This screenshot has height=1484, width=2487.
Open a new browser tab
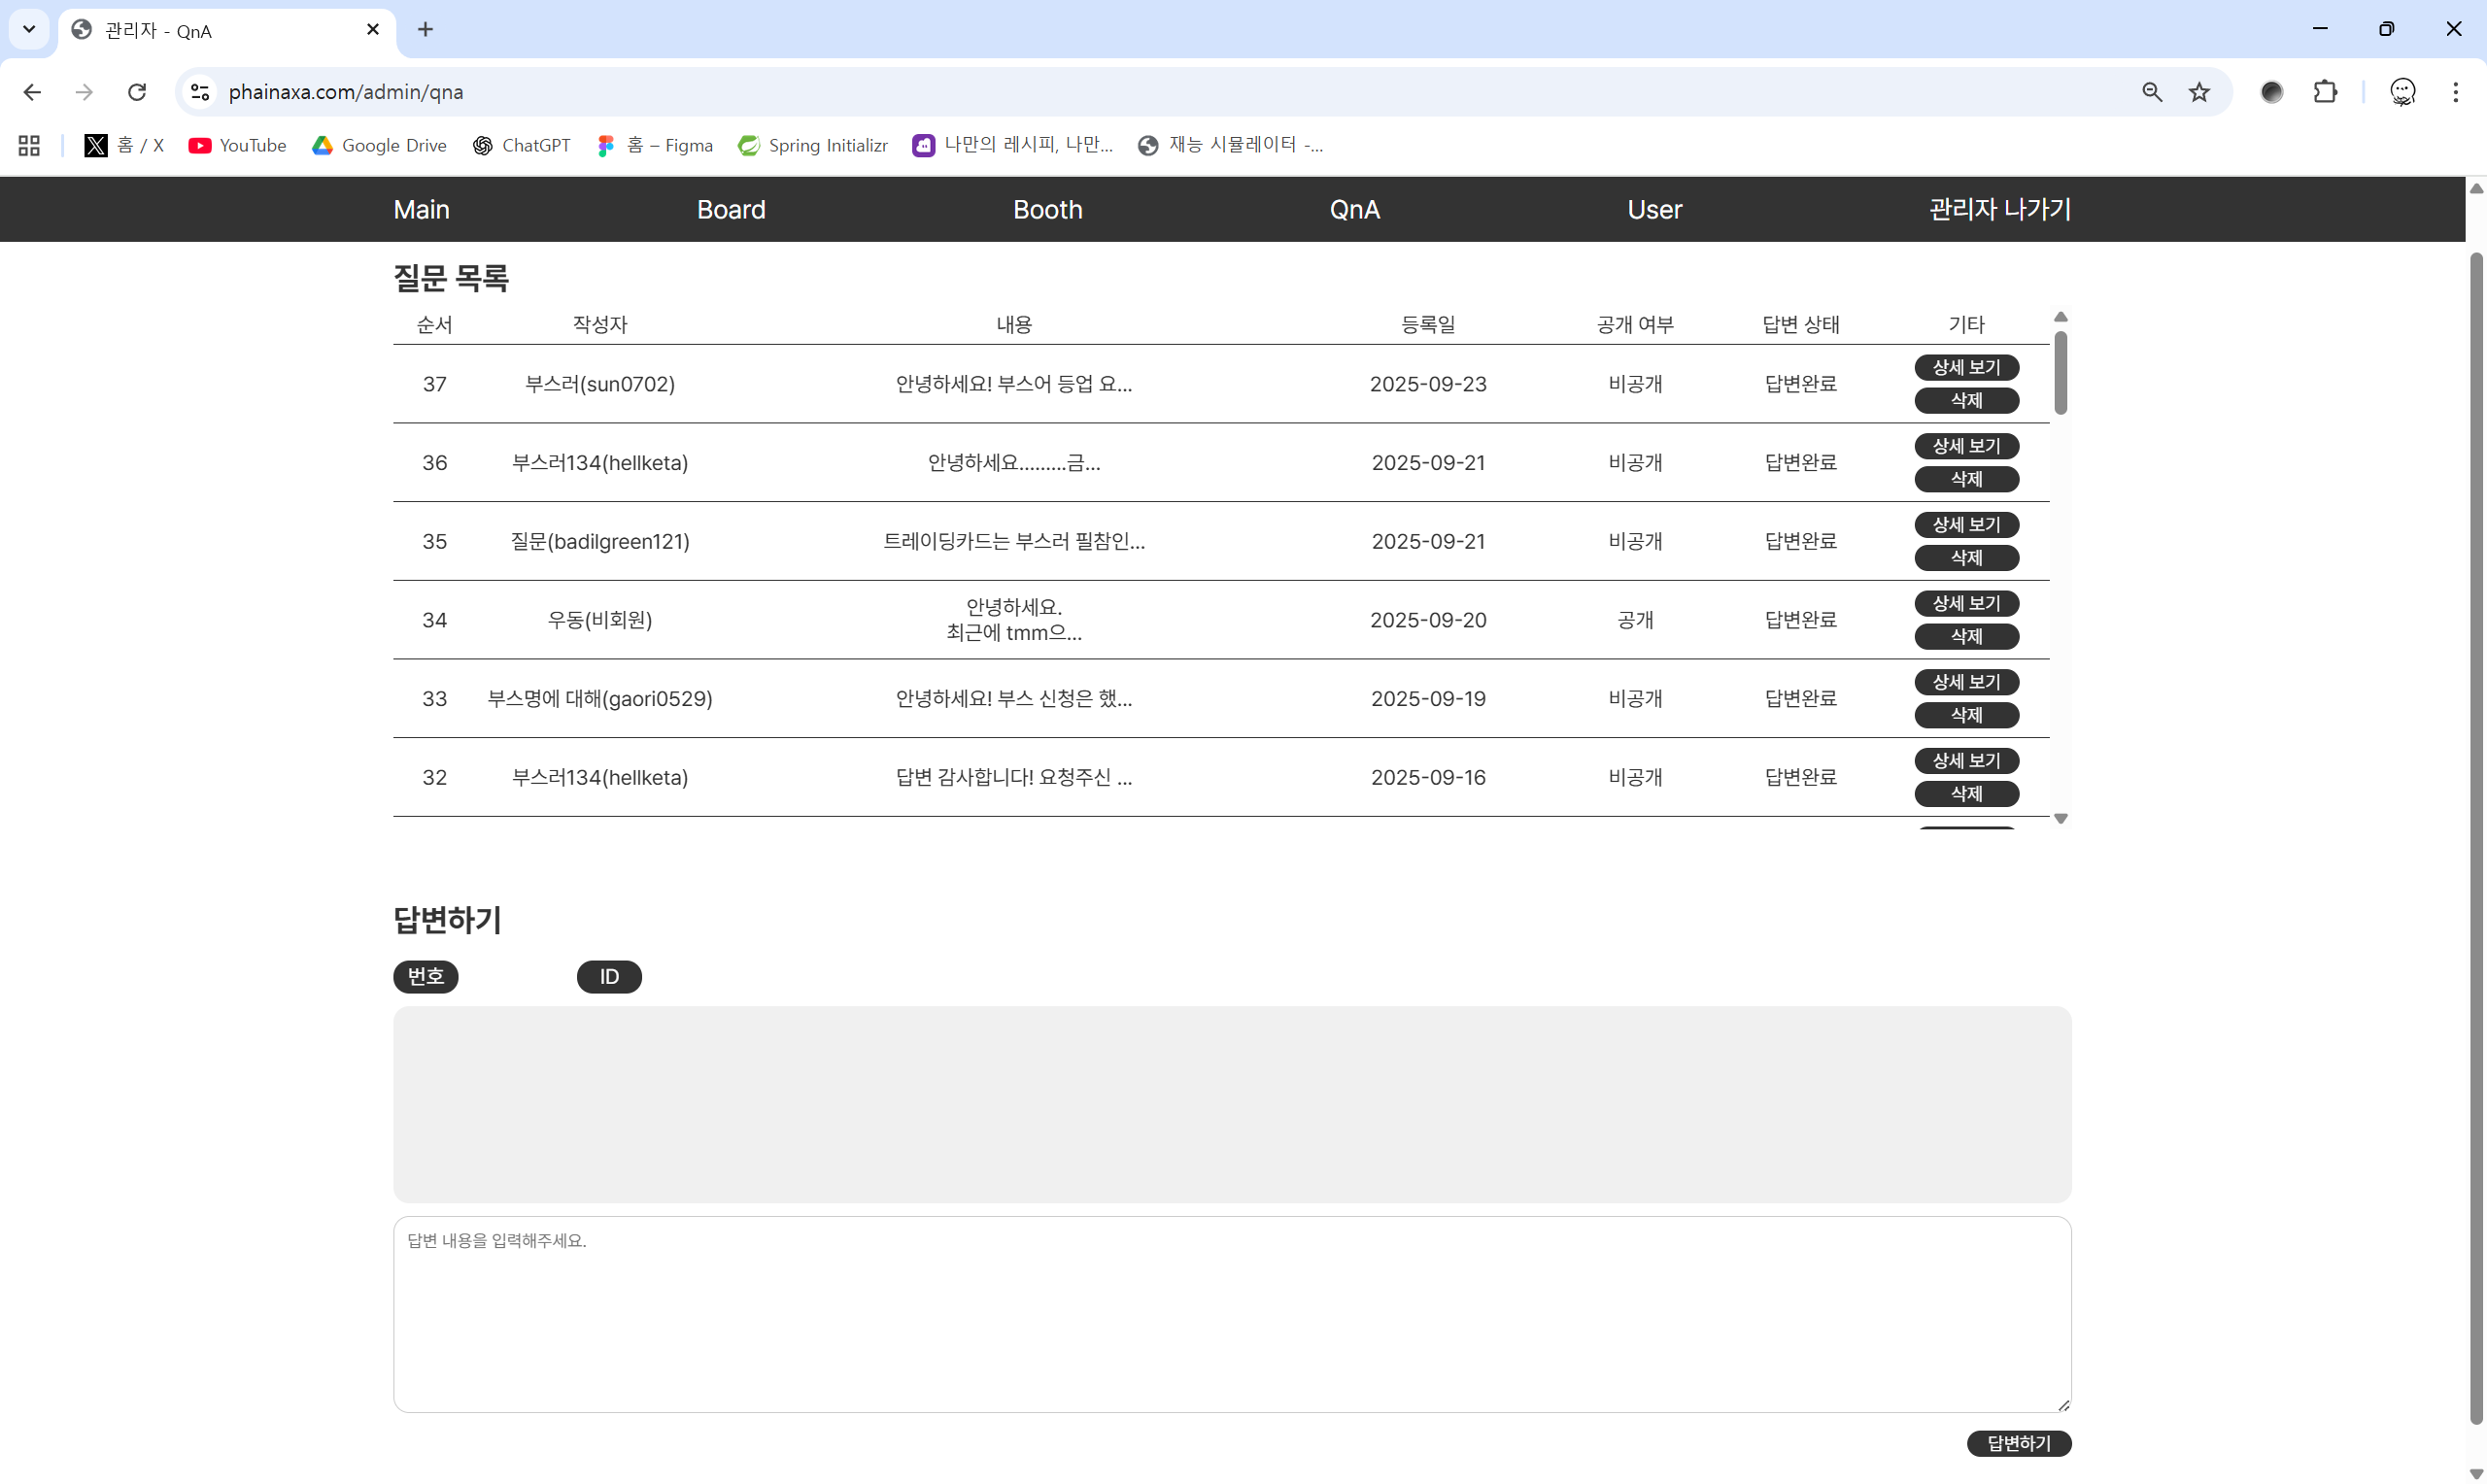point(425,29)
